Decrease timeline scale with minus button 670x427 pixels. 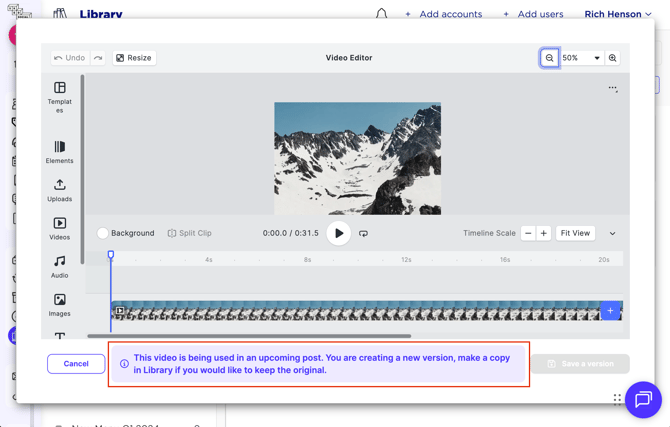[x=528, y=233]
